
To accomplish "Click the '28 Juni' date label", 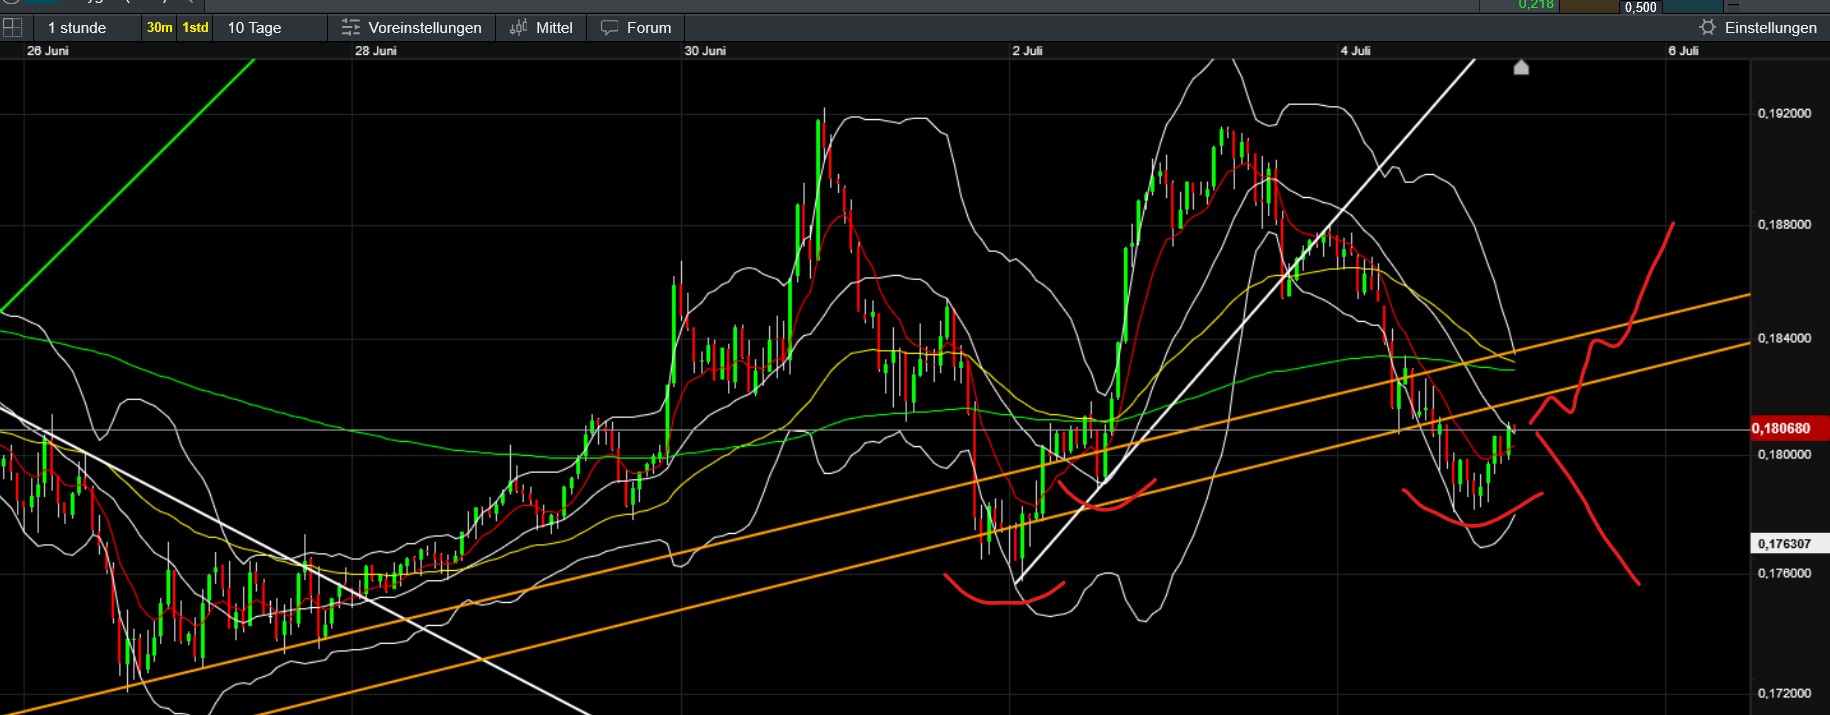I will pyautogui.click(x=376, y=51).
